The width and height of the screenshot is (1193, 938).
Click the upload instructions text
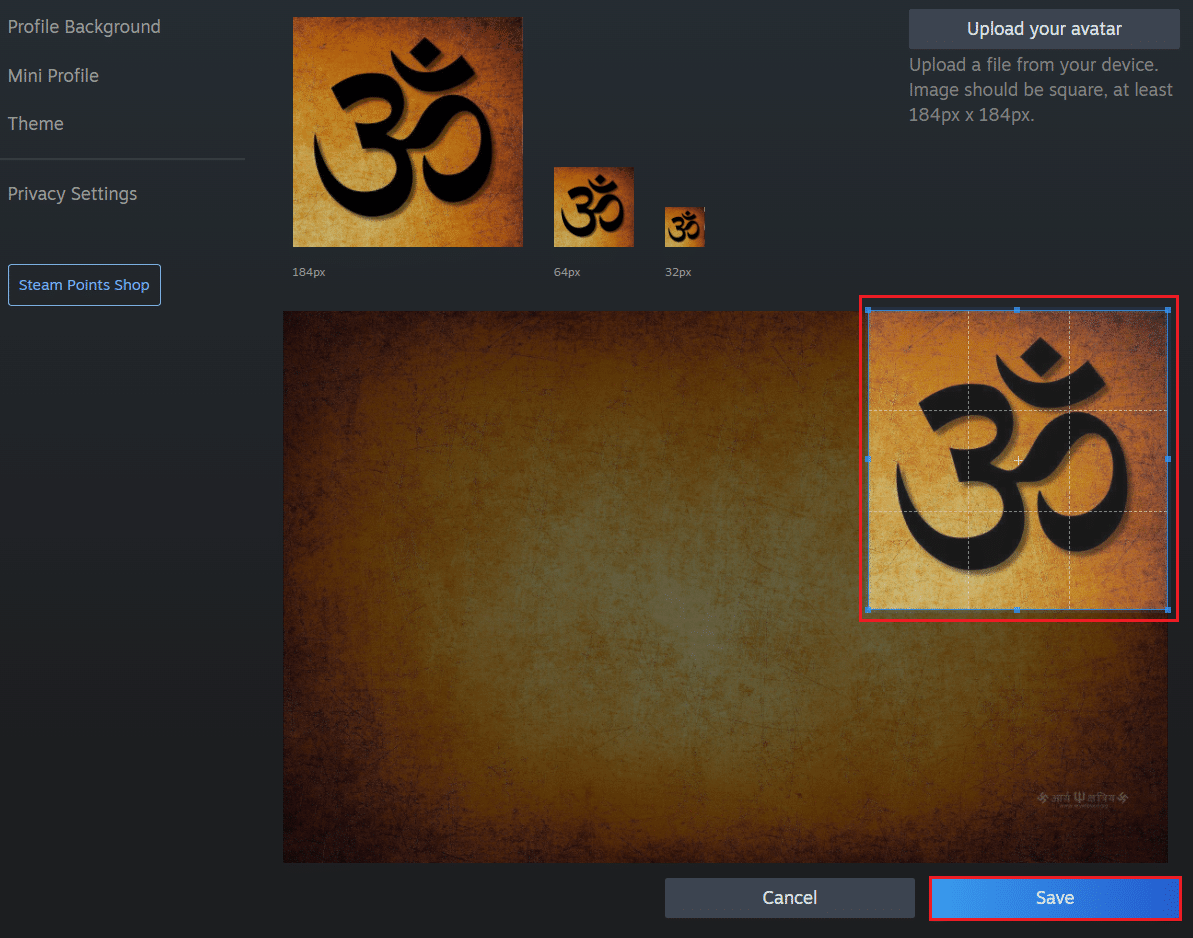click(1041, 90)
